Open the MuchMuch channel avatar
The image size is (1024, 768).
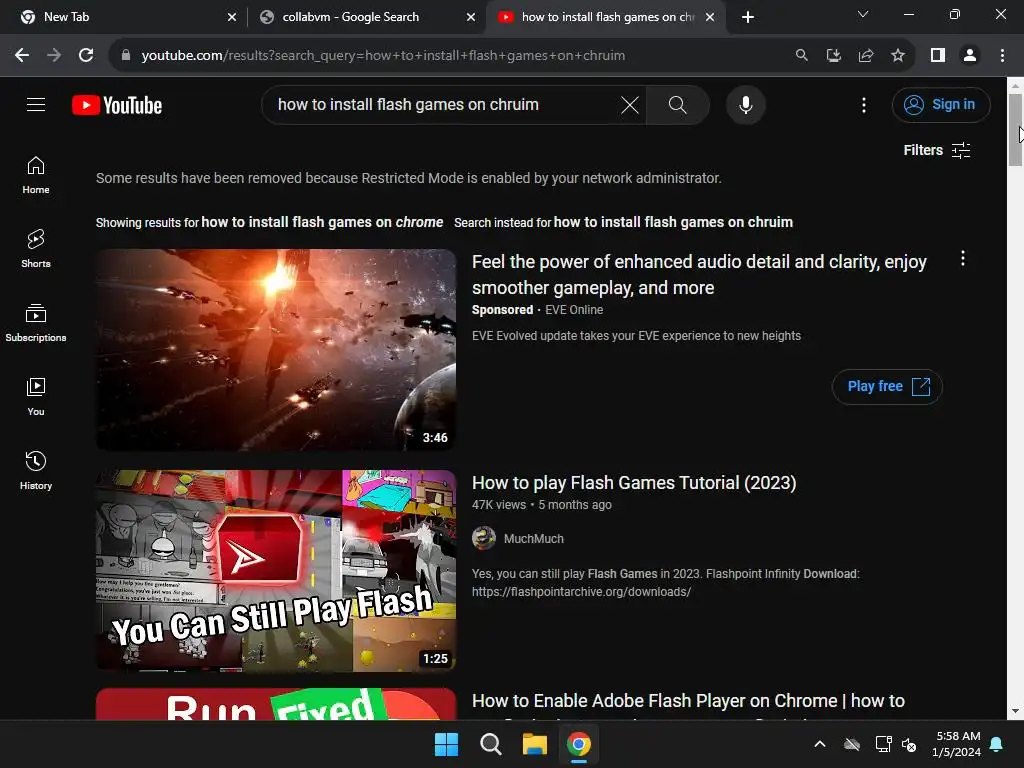click(484, 538)
